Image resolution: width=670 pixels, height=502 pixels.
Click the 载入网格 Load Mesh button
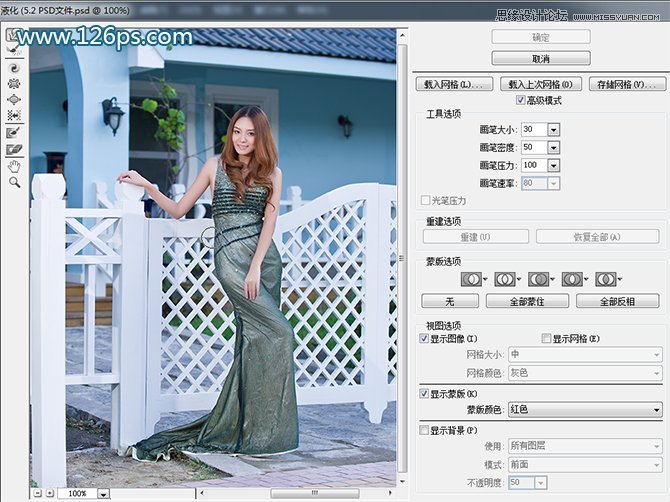[454, 84]
